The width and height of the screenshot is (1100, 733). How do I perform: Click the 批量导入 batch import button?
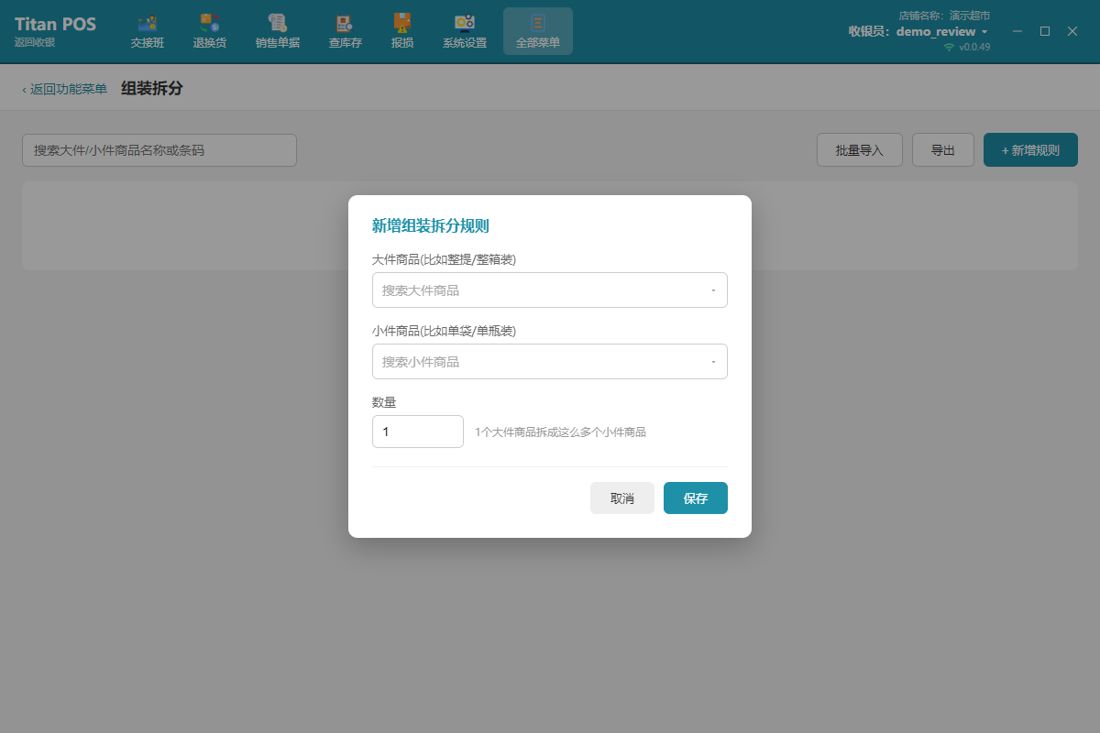pyautogui.click(x=859, y=150)
